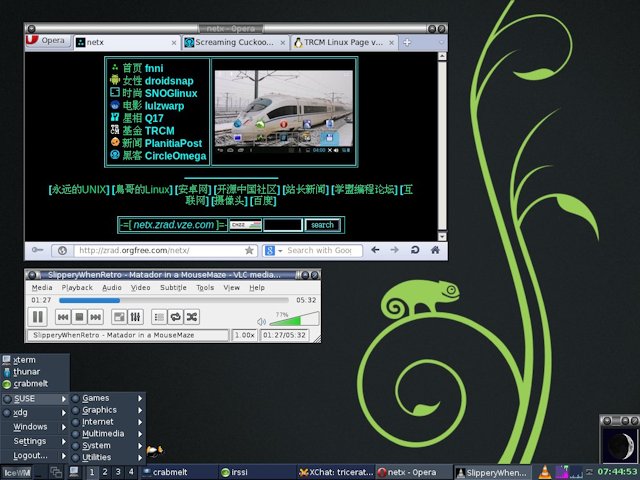Expand the Logout submenu
The width and height of the screenshot is (640, 480).
[x=35, y=456]
